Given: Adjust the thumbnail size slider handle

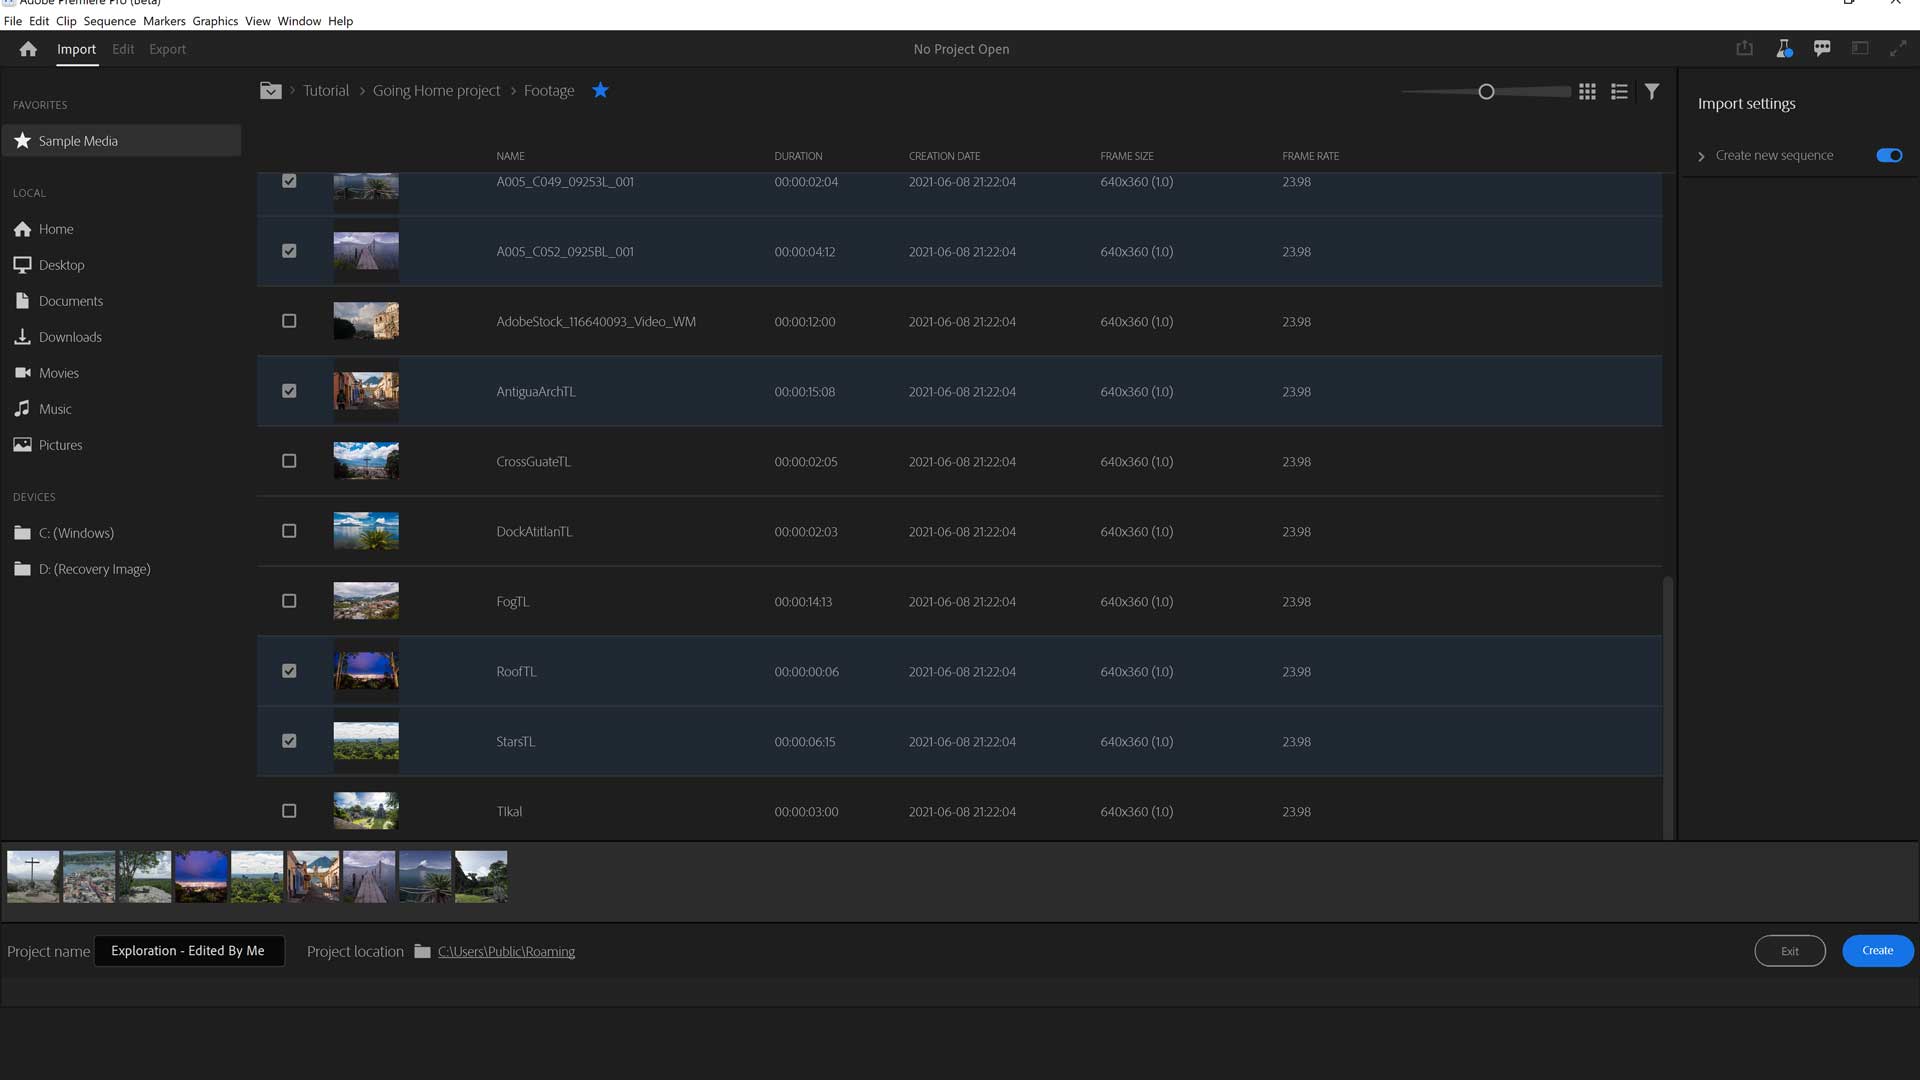Looking at the screenshot, I should tap(1486, 91).
